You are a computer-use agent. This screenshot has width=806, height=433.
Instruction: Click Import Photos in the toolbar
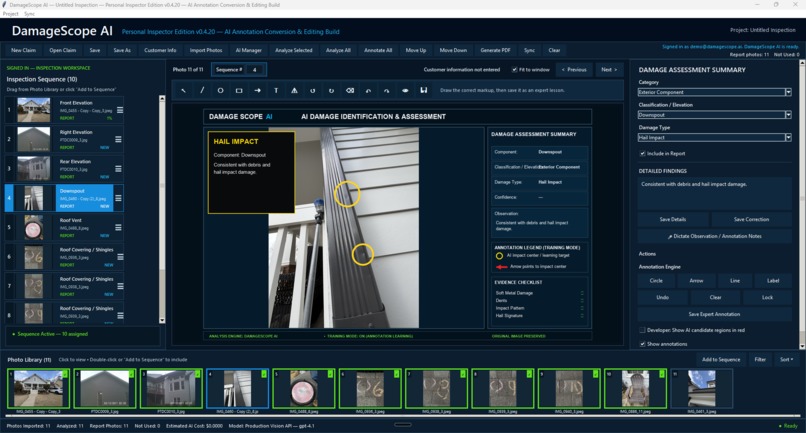(x=206, y=50)
